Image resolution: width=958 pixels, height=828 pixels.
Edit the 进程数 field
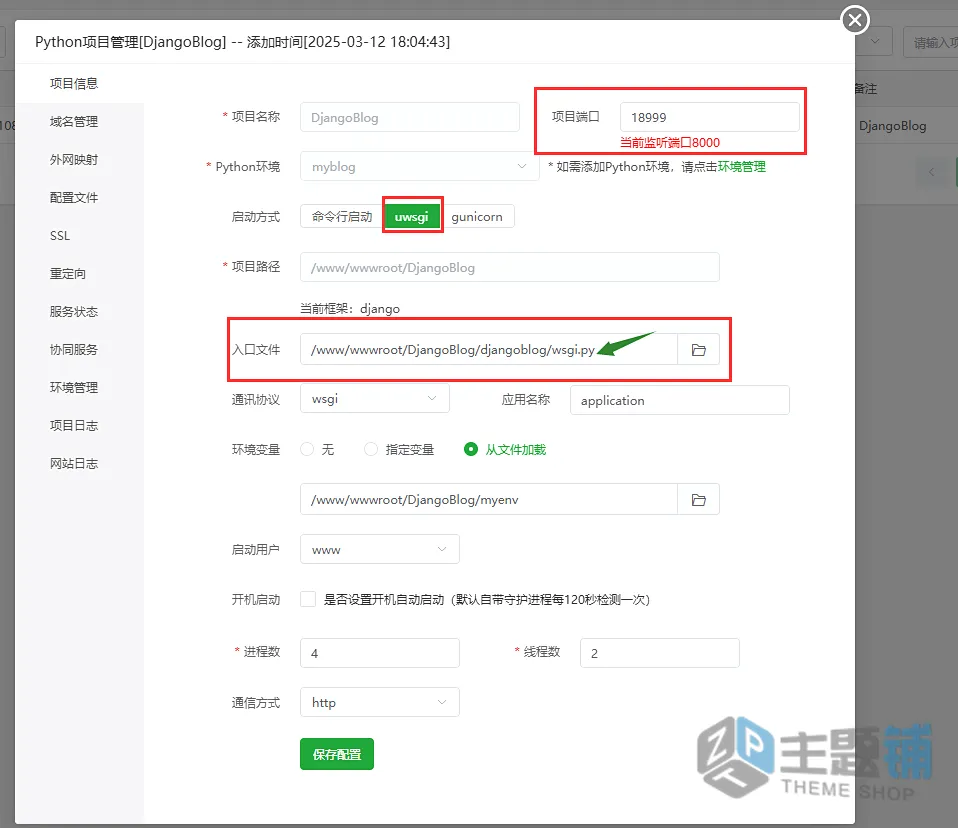tap(379, 653)
